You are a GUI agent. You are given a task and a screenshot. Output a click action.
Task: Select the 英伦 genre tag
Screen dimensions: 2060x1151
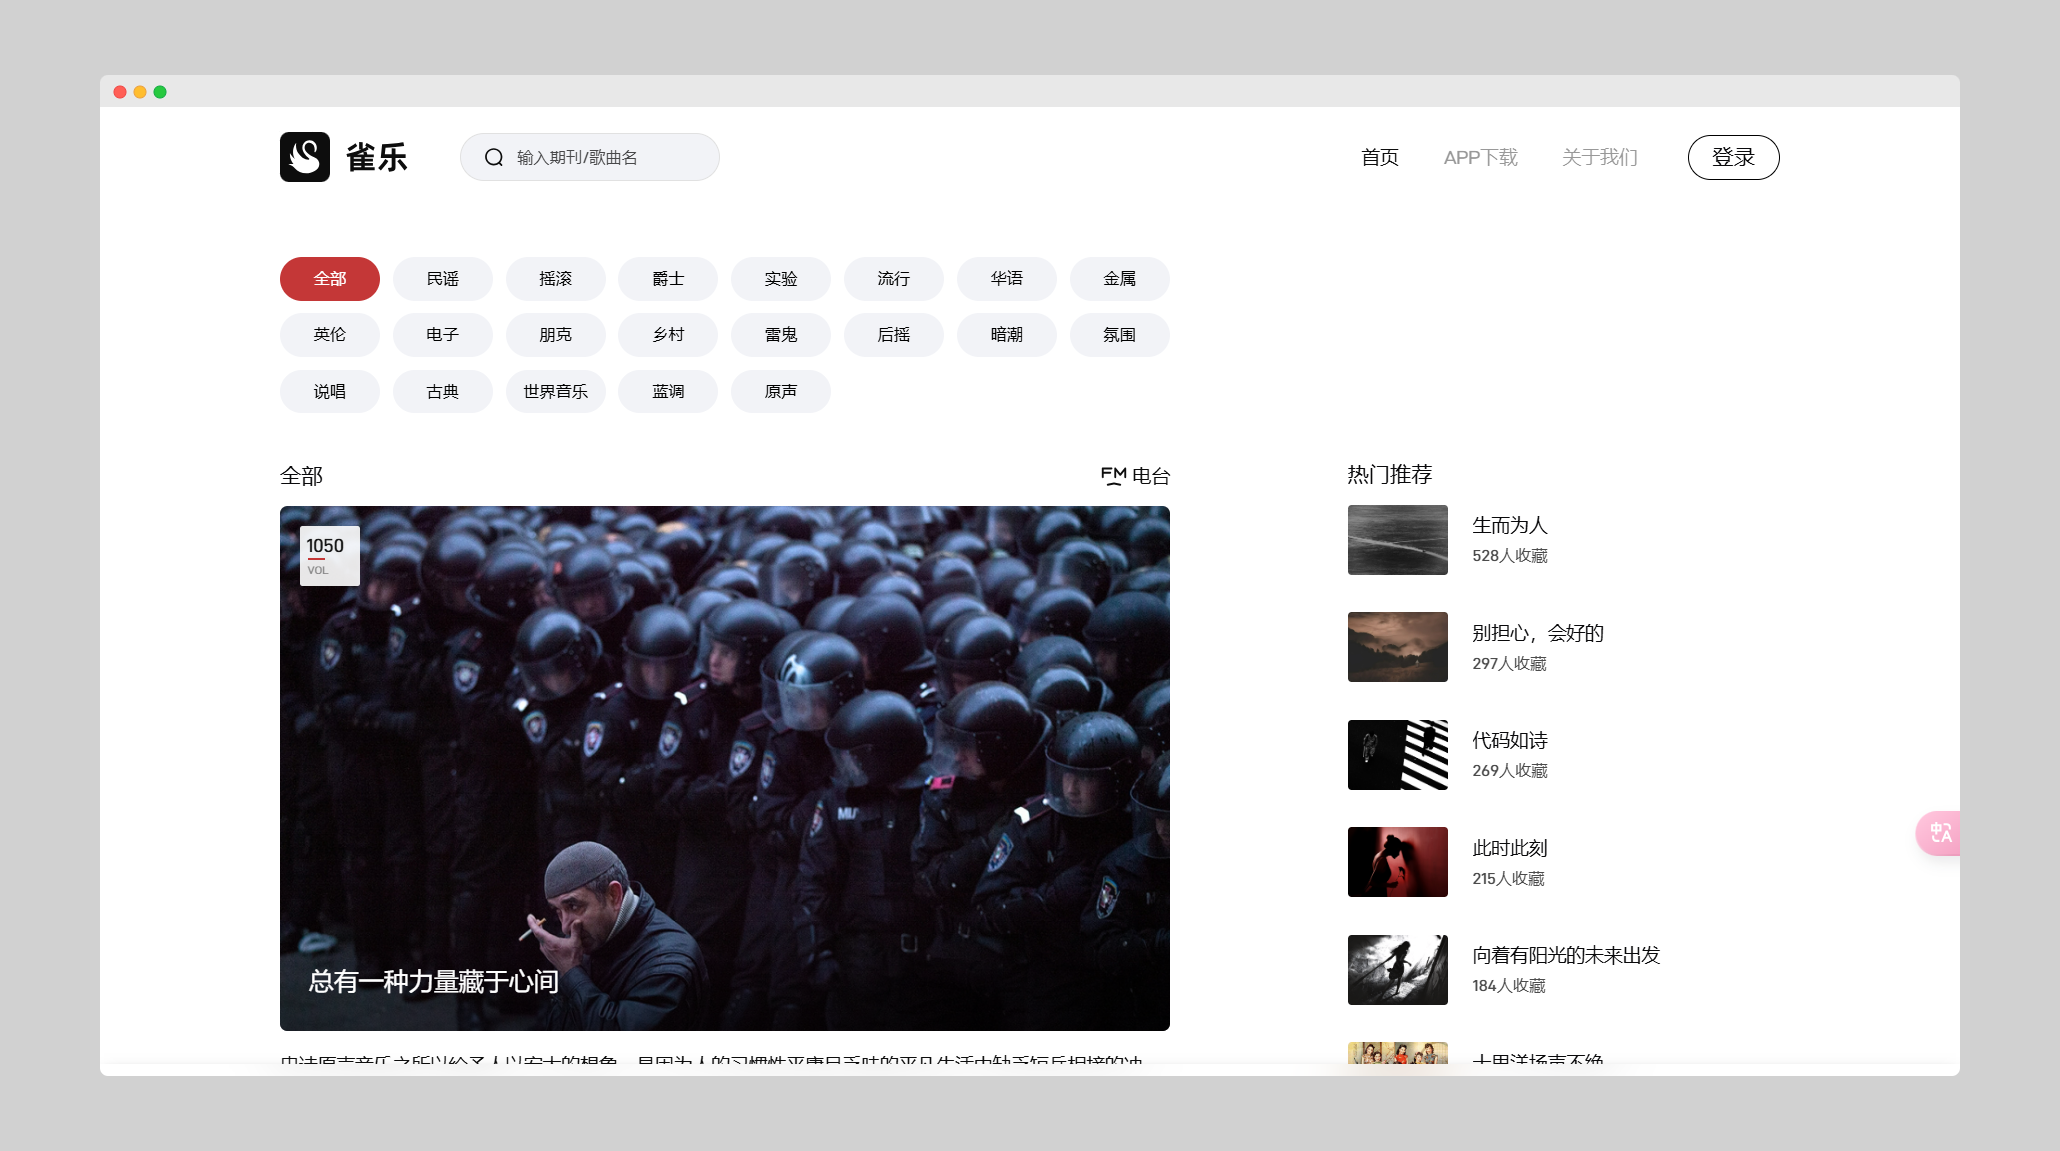pos(330,335)
